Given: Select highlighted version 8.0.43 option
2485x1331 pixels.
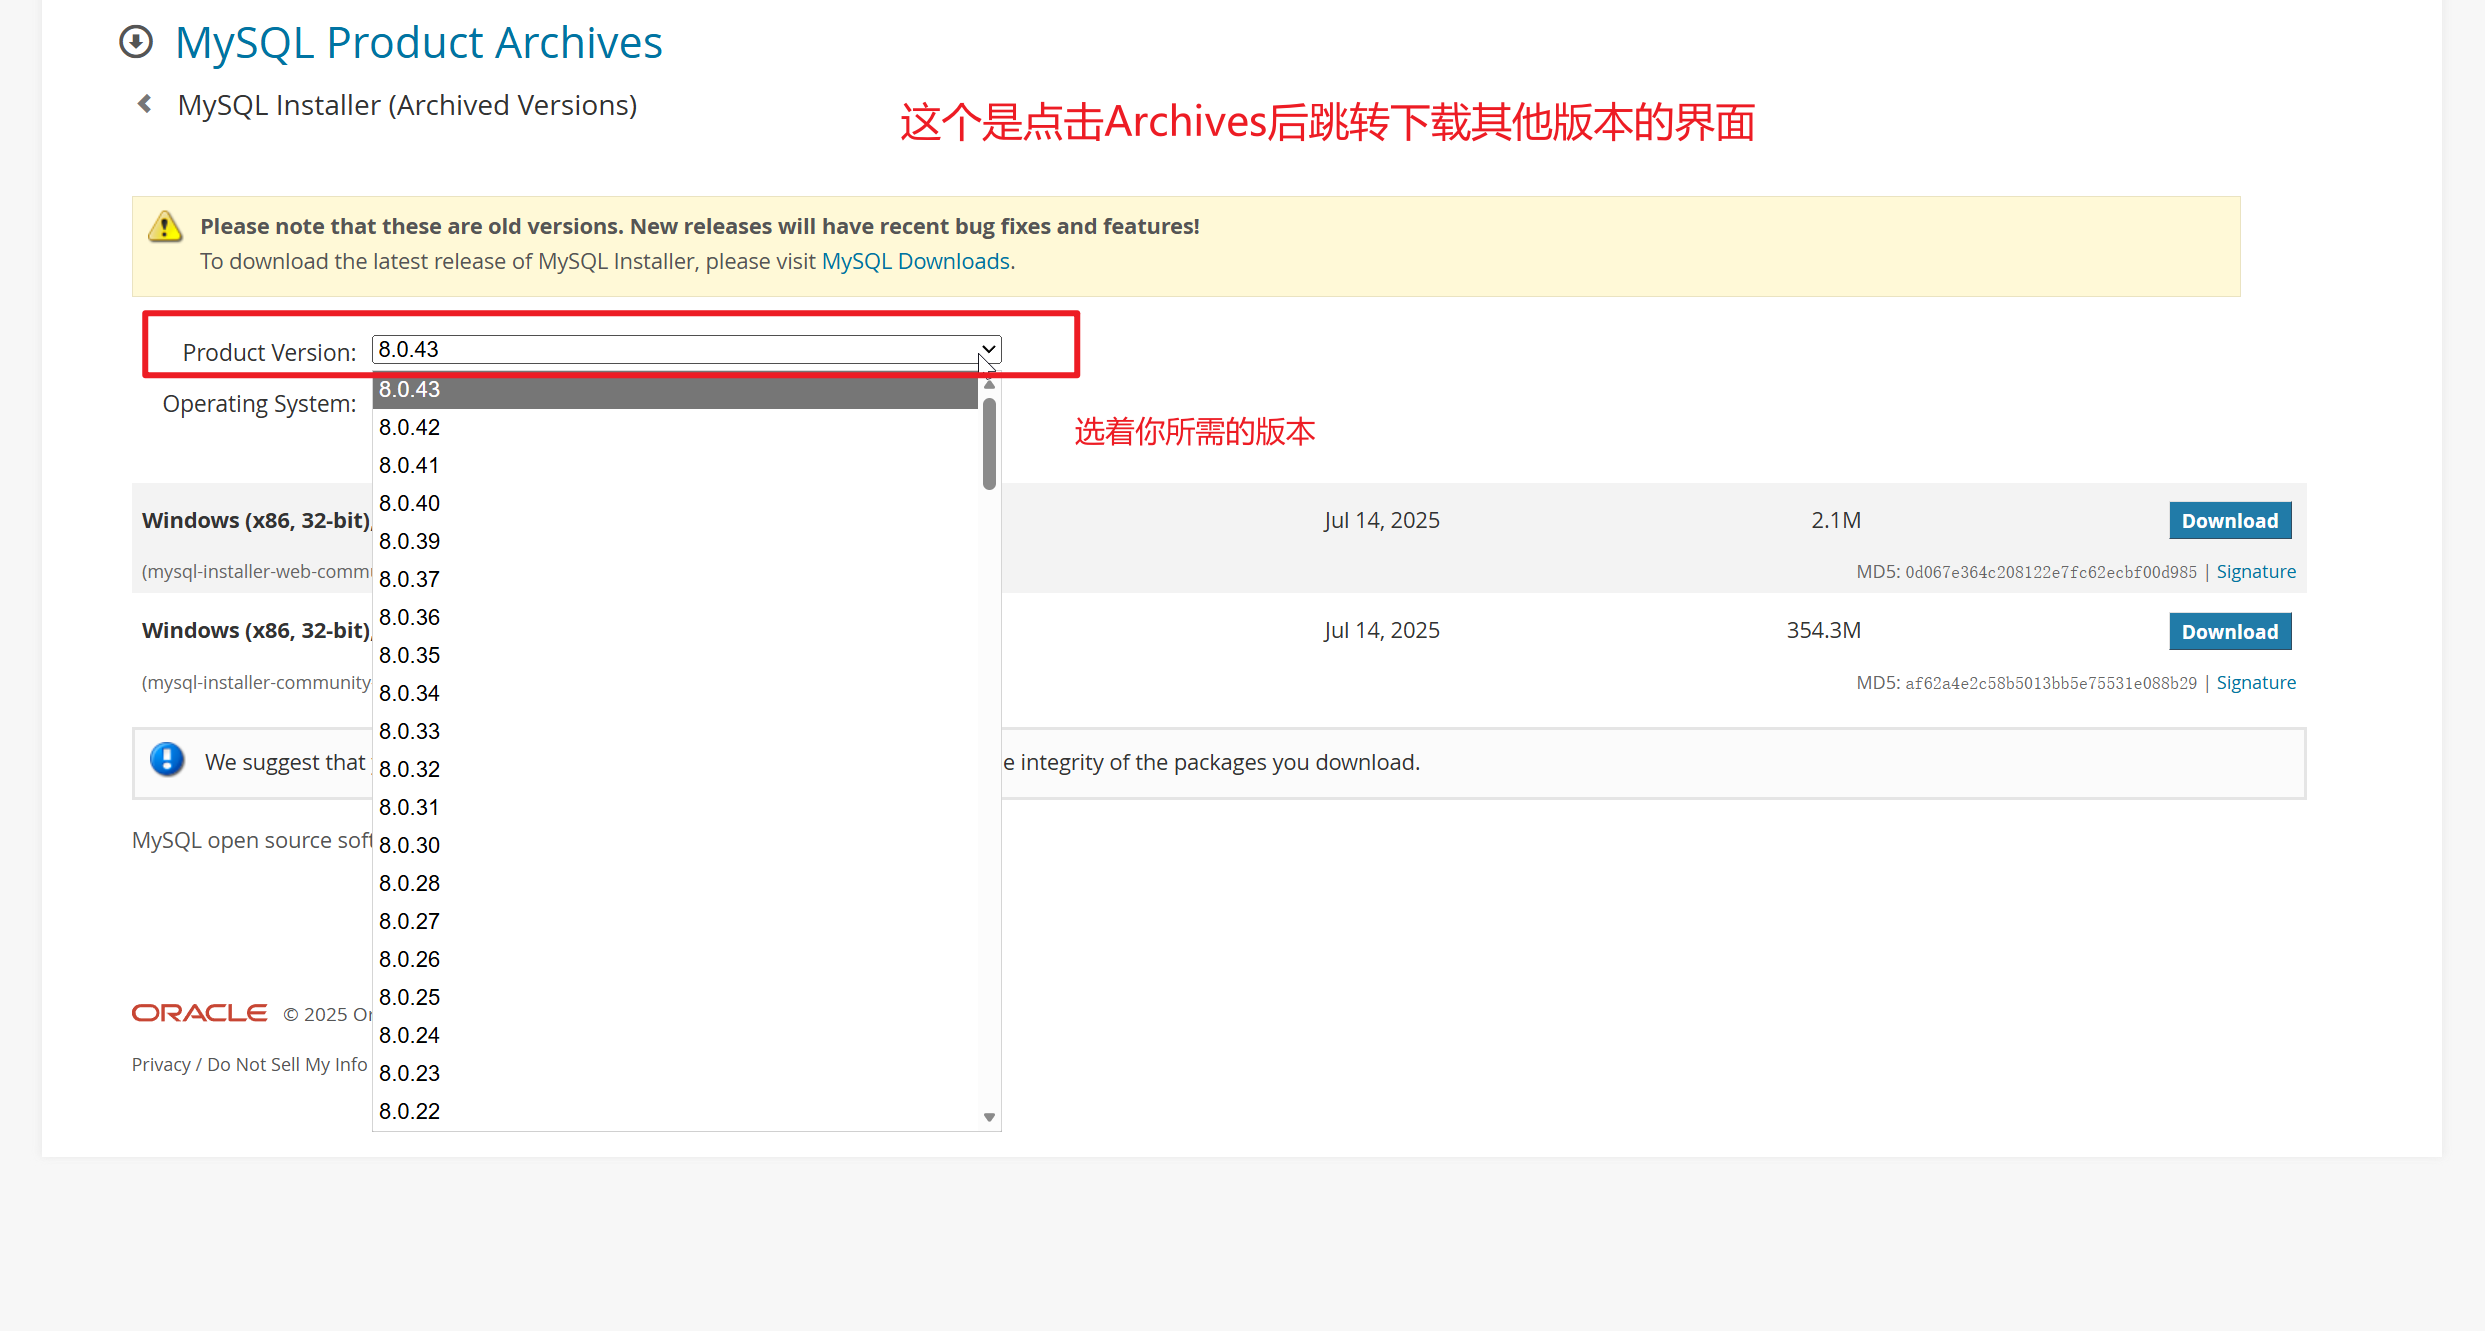Looking at the screenshot, I should coord(410,389).
